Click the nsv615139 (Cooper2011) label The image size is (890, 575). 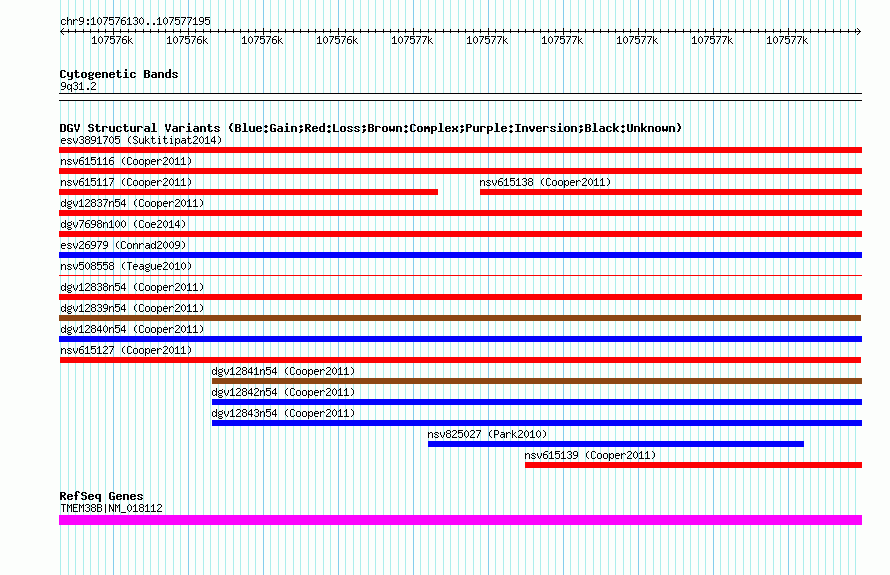click(x=590, y=455)
